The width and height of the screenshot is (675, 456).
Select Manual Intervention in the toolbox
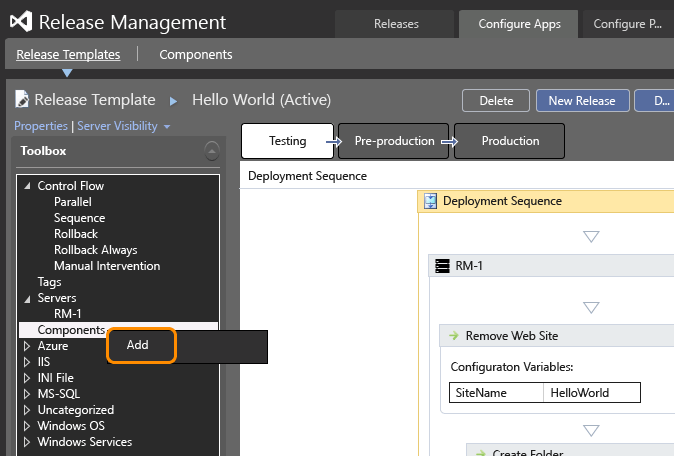click(x=107, y=266)
